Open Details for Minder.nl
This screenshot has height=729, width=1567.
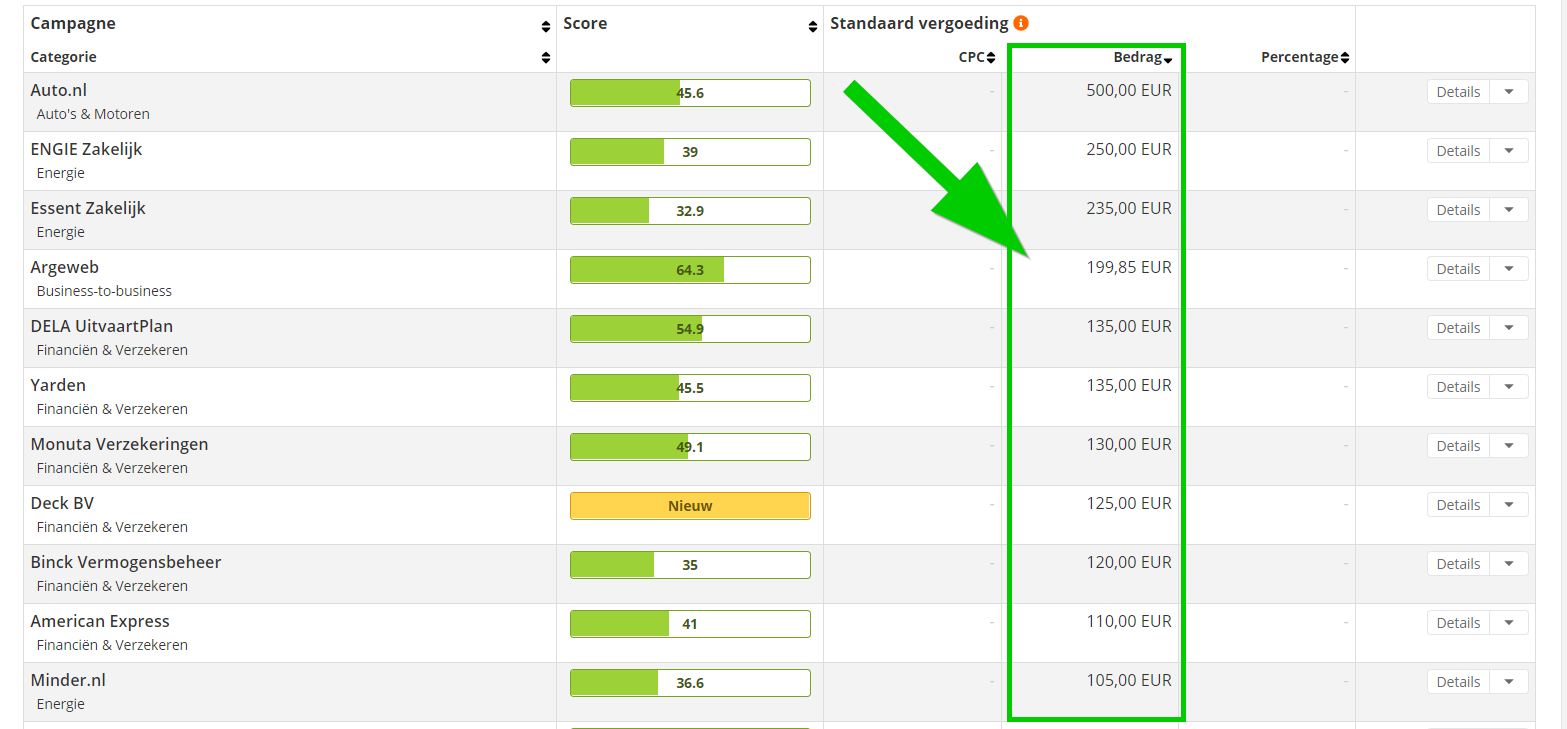pyautogui.click(x=1458, y=682)
